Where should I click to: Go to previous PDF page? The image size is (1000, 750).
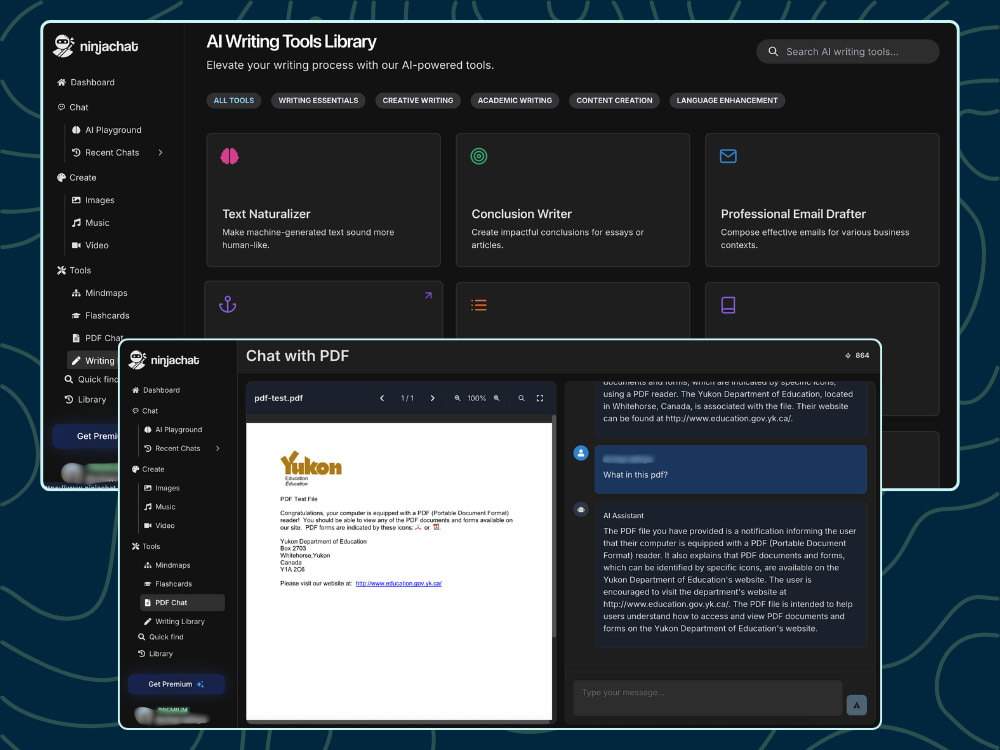pos(382,398)
